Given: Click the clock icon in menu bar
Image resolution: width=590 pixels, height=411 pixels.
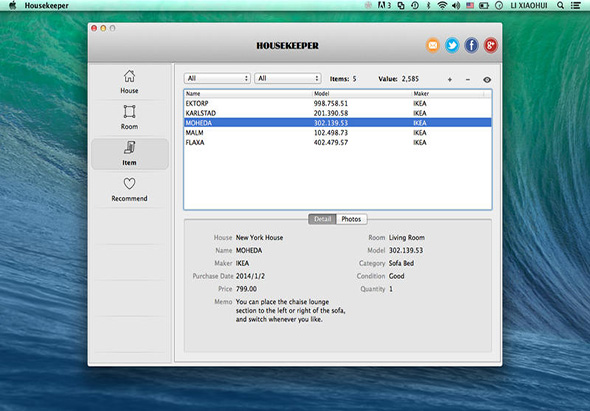Looking at the screenshot, I should pyautogui.click(x=499, y=5).
